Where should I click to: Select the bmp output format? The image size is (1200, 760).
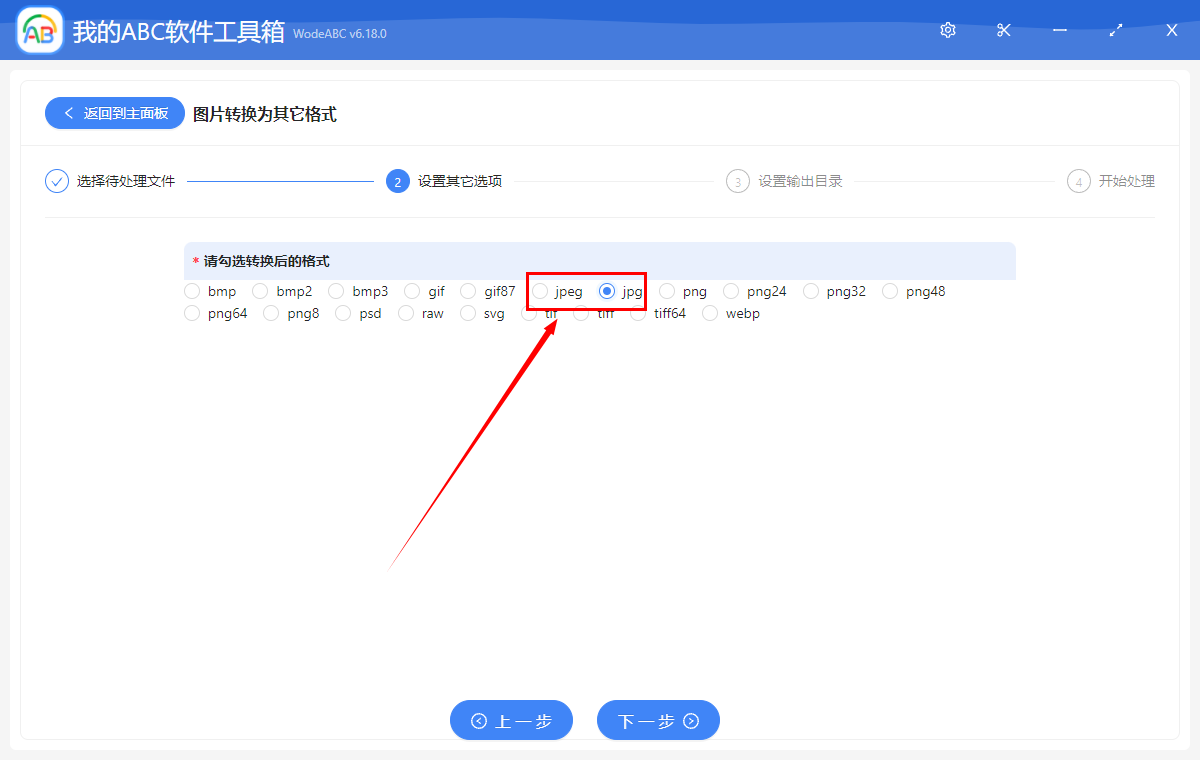[191, 291]
